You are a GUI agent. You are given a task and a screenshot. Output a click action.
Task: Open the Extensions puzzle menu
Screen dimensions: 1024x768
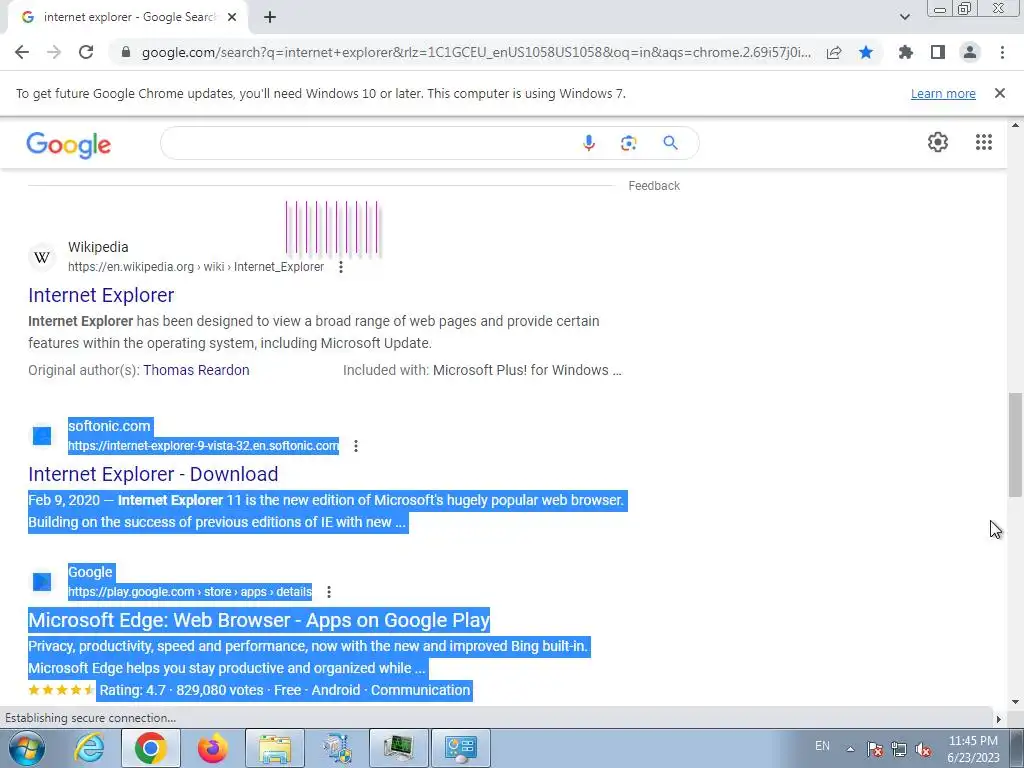tap(906, 52)
